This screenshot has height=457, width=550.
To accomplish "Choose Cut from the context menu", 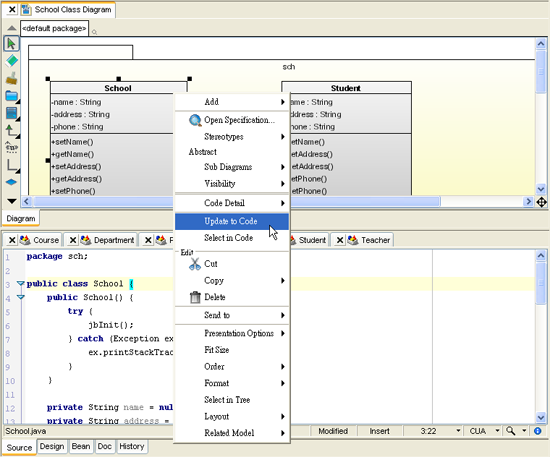I will (x=232, y=264).
